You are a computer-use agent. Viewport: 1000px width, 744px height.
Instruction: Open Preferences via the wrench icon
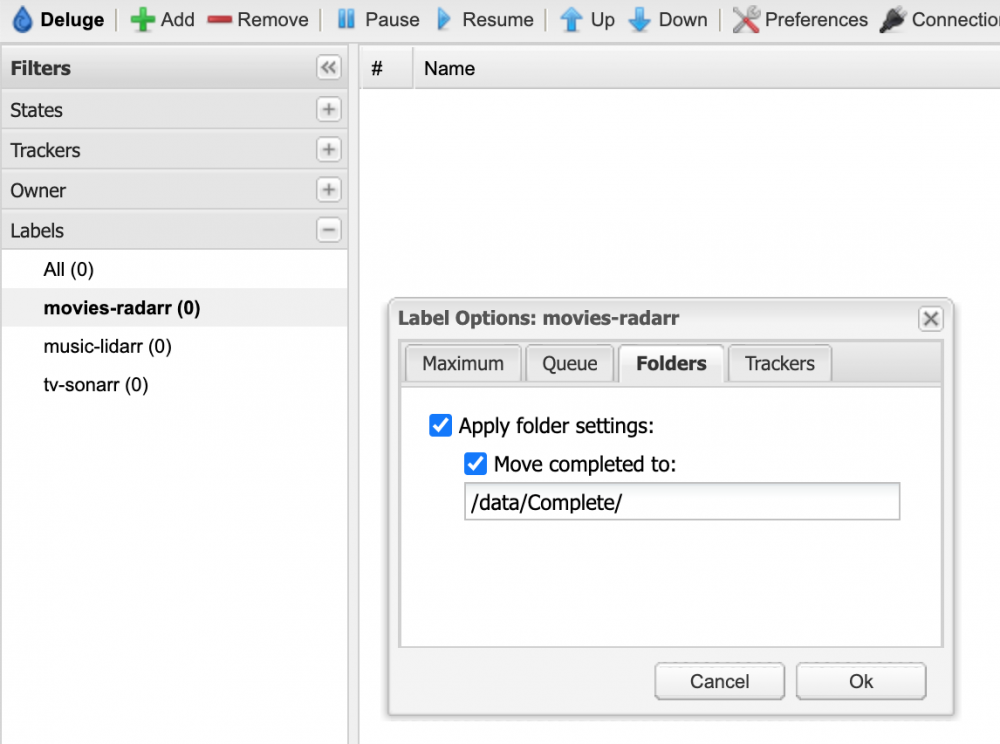(x=746, y=19)
